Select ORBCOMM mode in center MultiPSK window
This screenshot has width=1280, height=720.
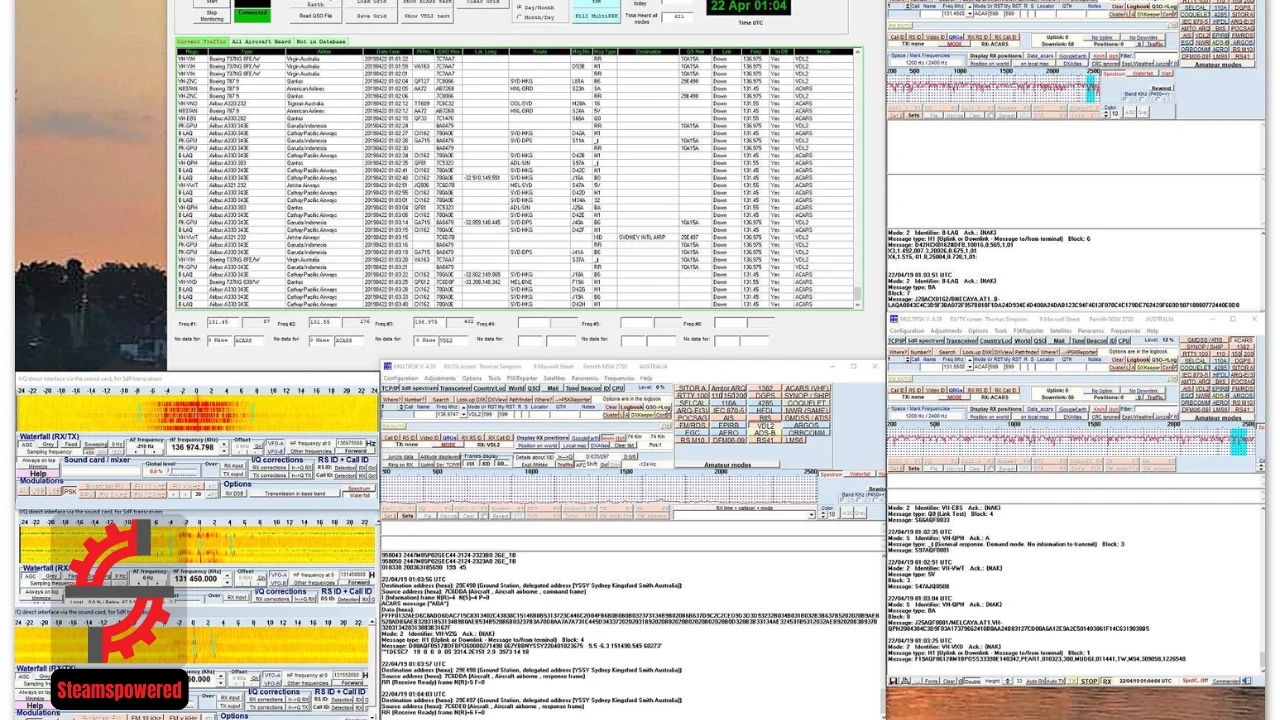(808, 433)
